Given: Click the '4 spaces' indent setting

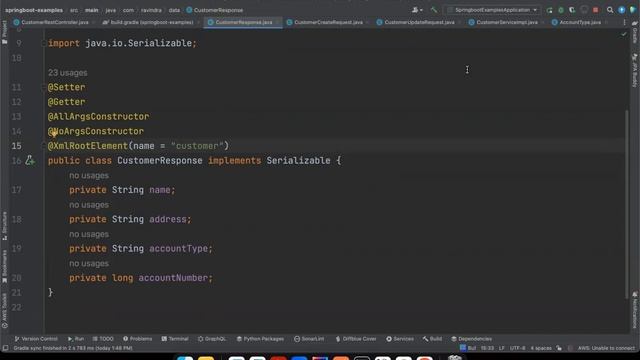Looking at the screenshot, I should coord(541,348).
